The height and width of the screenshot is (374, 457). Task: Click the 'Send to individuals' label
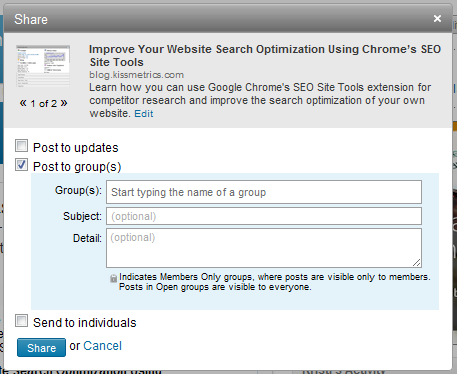[x=85, y=323]
